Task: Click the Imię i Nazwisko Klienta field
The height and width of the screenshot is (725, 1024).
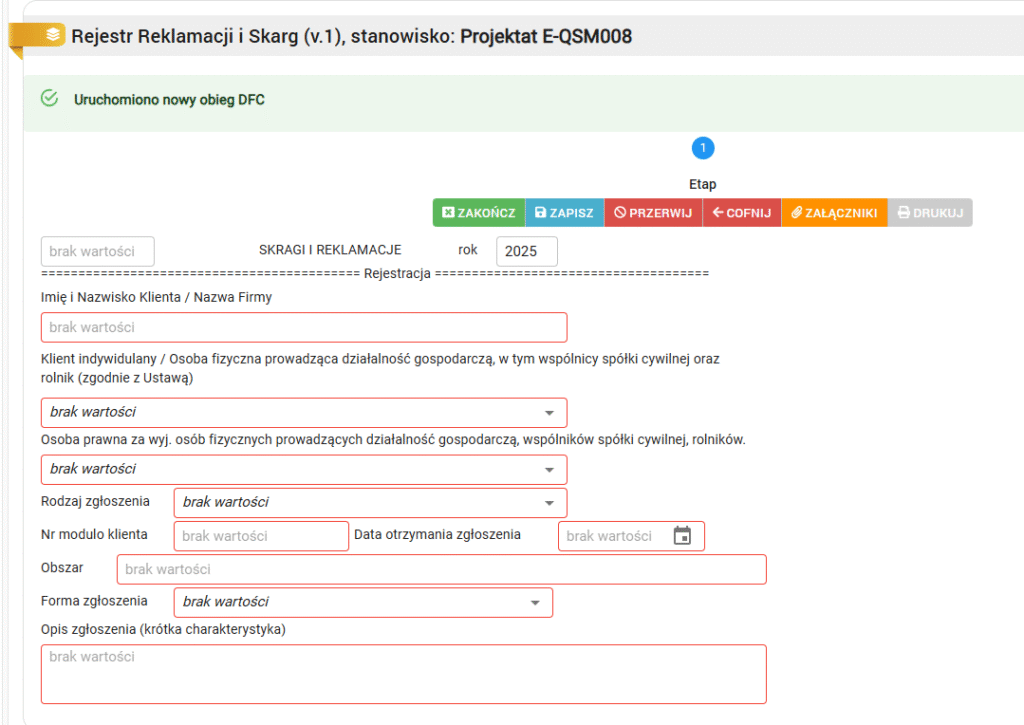Action: click(303, 328)
